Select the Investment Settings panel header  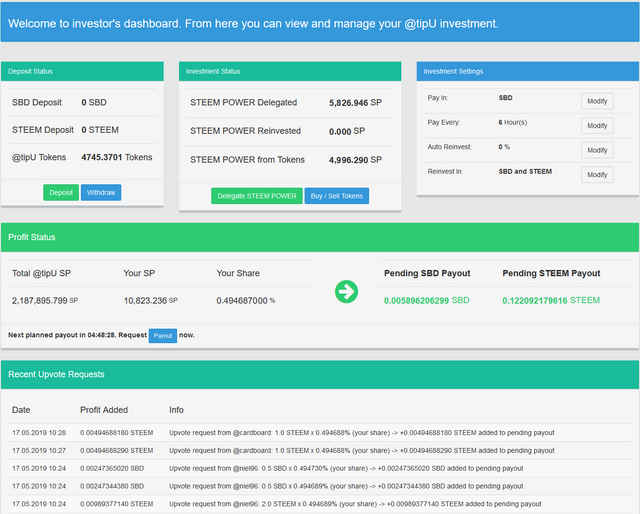click(x=528, y=71)
